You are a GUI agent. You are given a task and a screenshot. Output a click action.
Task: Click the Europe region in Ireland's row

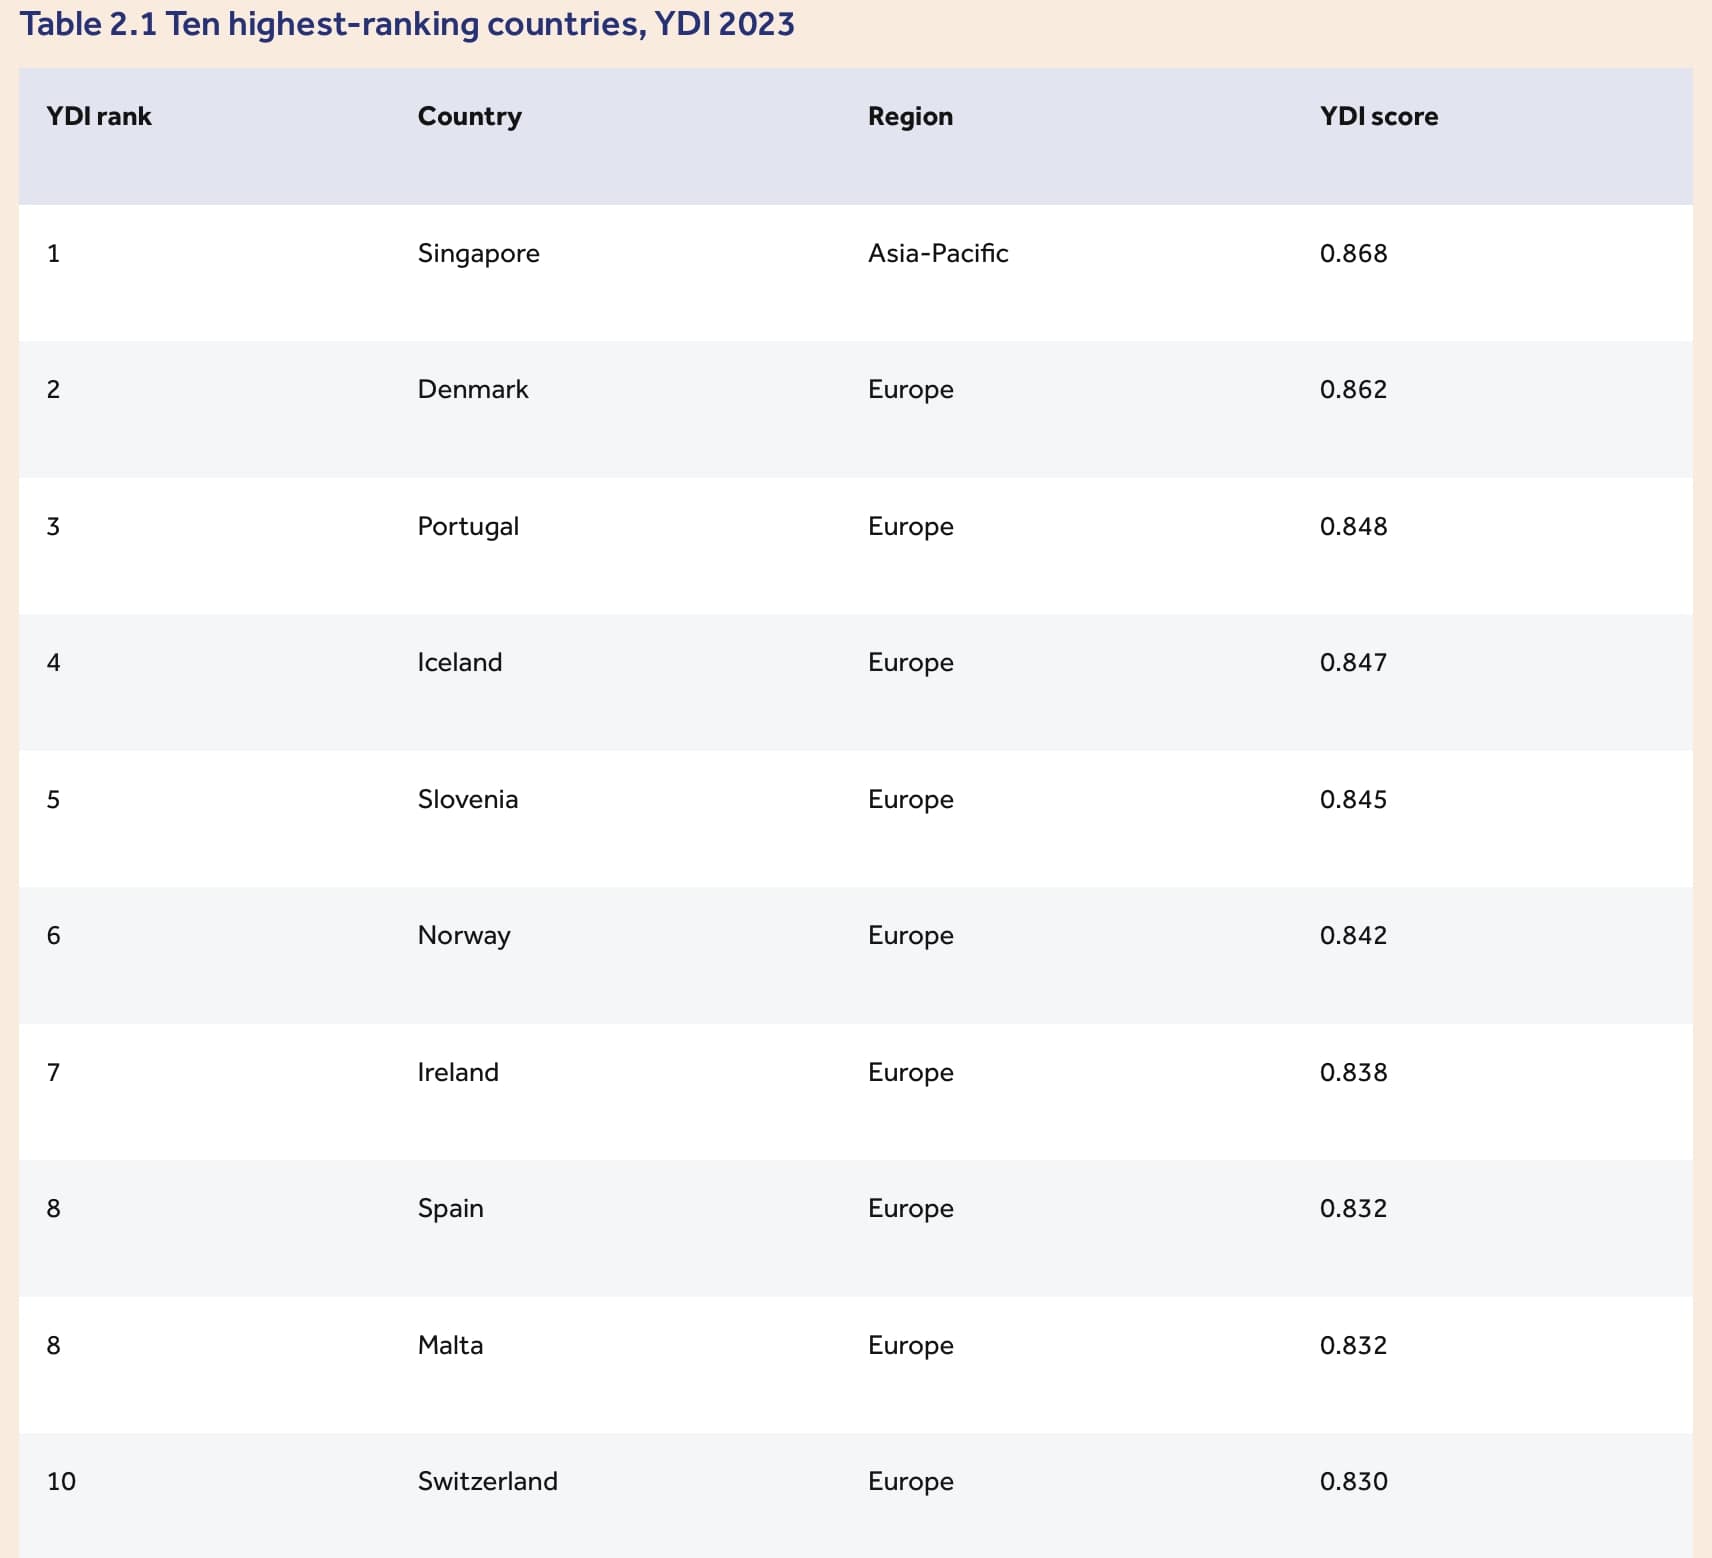pyautogui.click(x=911, y=1073)
